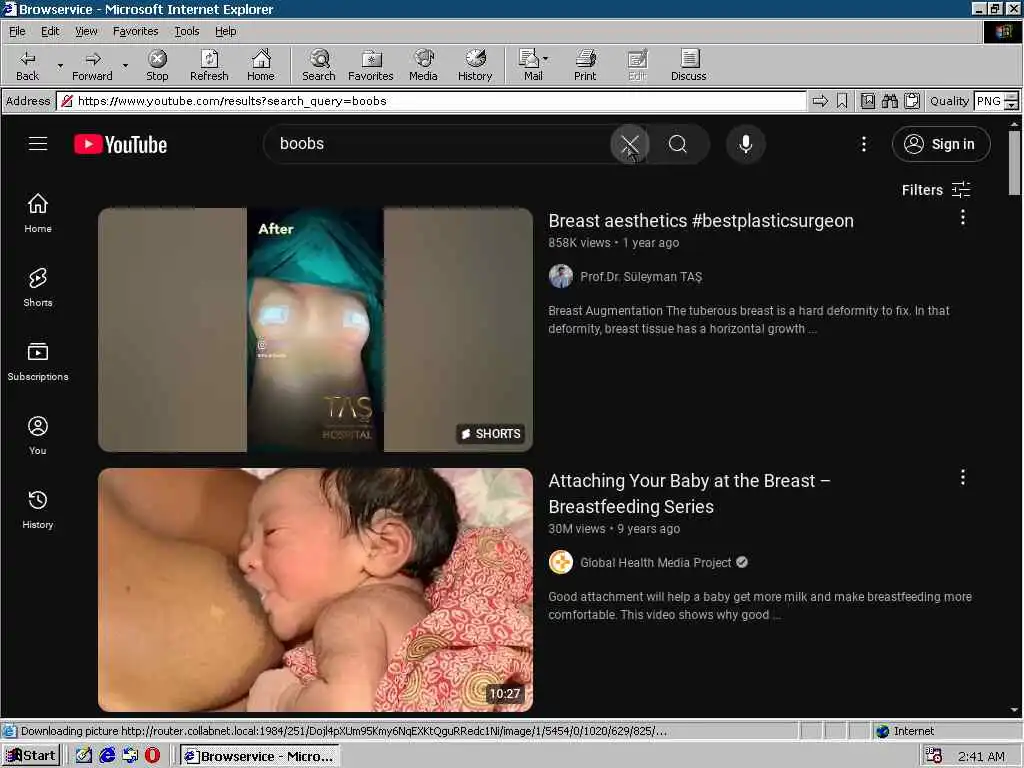This screenshot has height=768, width=1024.
Task: Open Global Health Media Project channel
Action: pos(656,563)
